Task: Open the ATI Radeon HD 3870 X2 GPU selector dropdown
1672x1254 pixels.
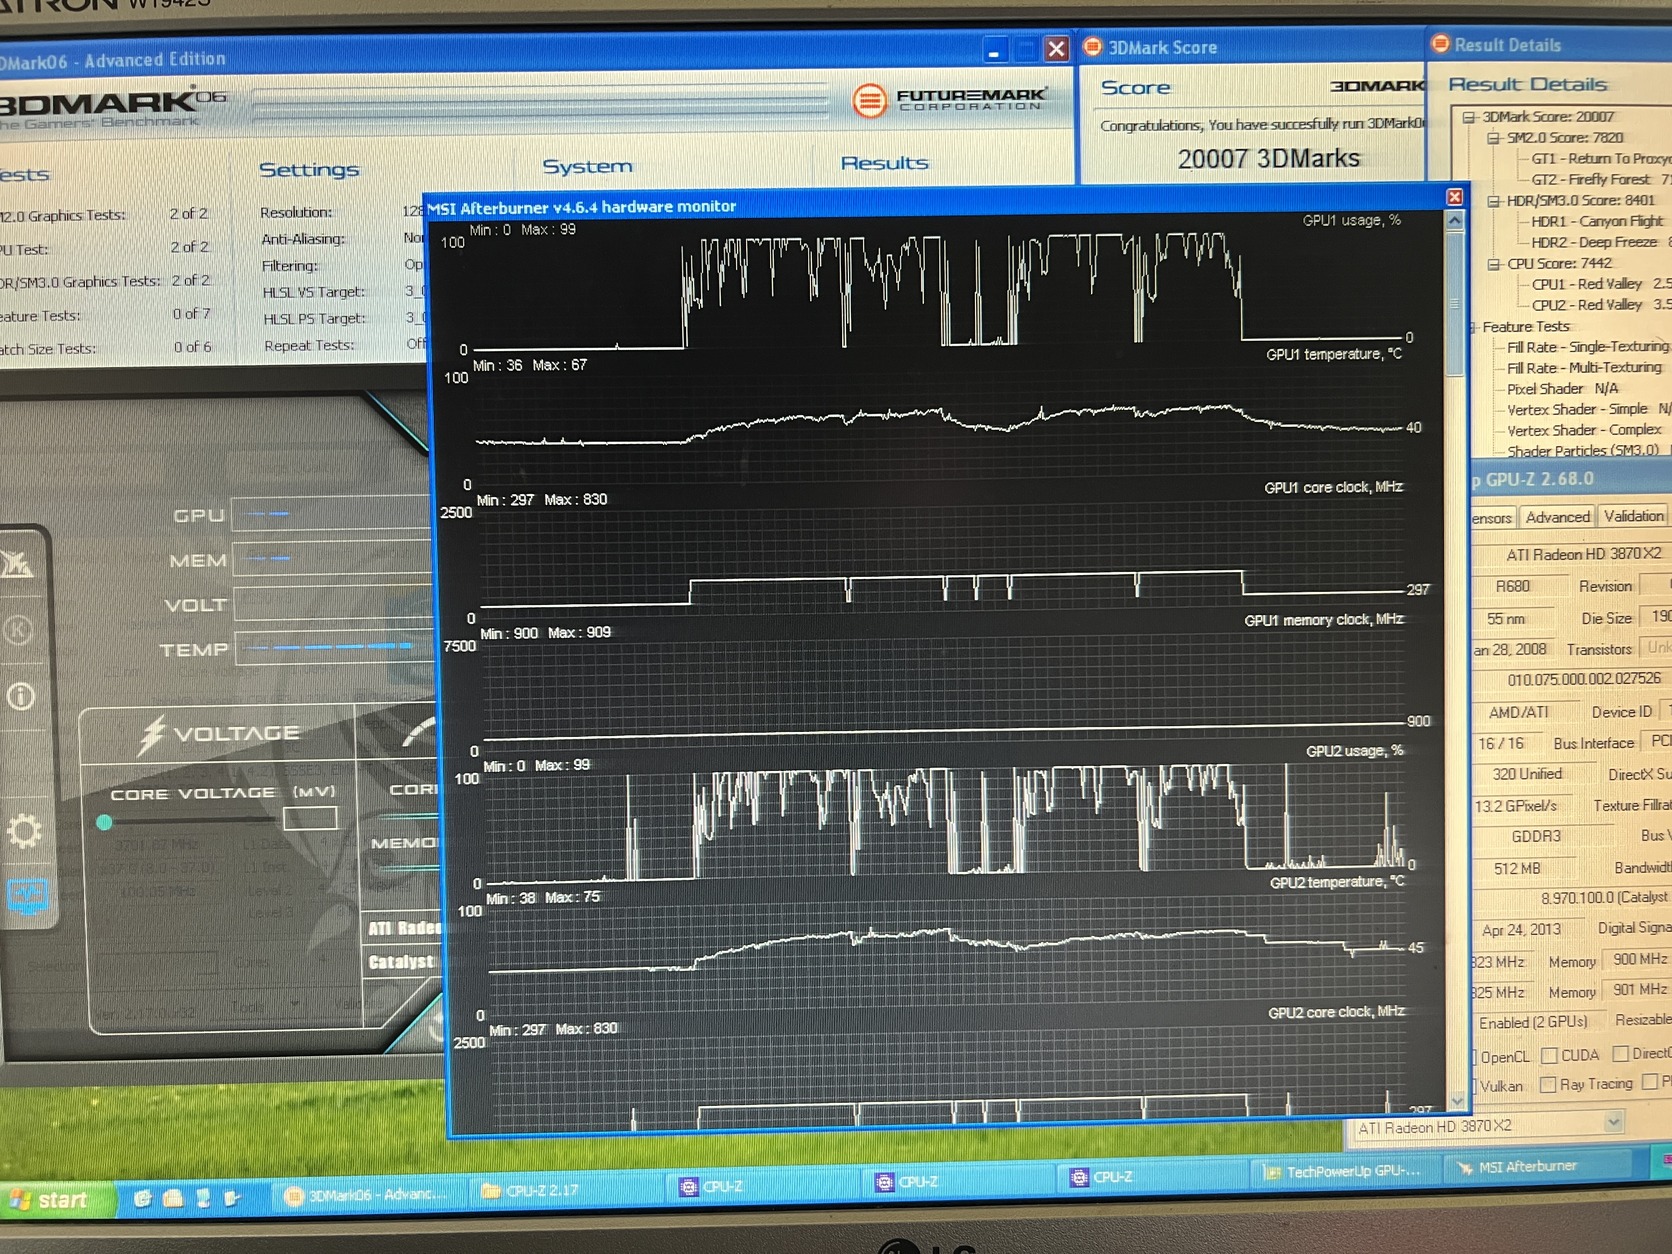Action: pos(1612,1124)
